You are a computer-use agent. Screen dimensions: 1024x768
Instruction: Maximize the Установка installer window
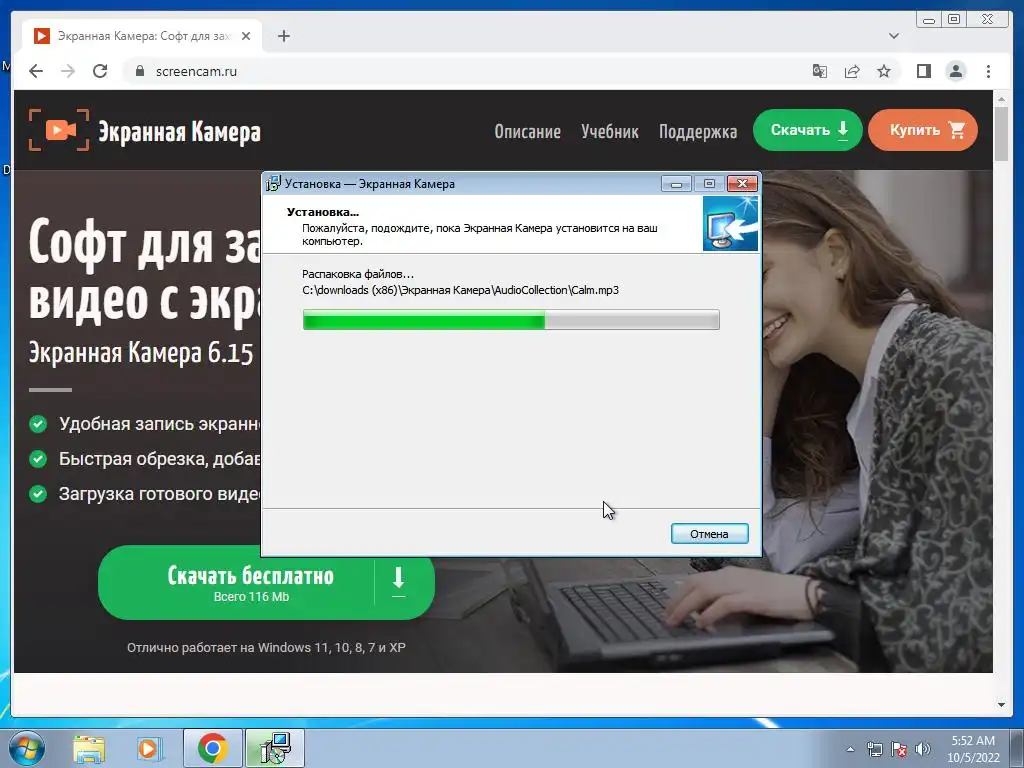pos(709,184)
